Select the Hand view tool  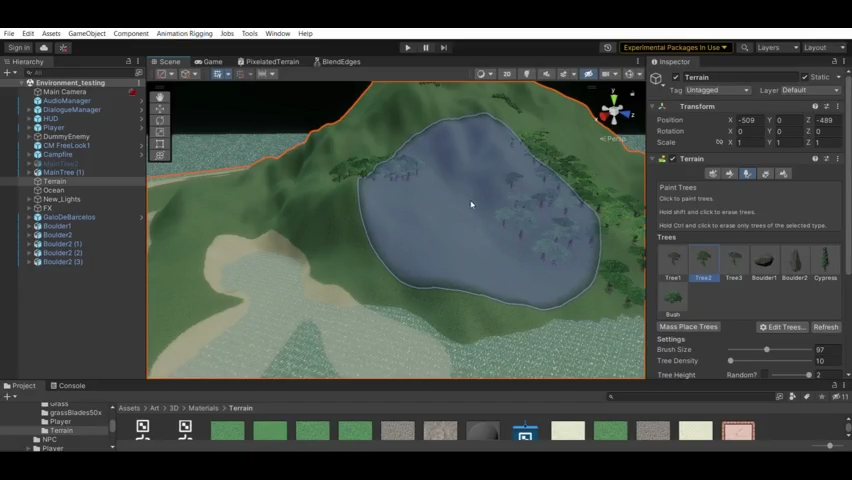[x=160, y=97]
